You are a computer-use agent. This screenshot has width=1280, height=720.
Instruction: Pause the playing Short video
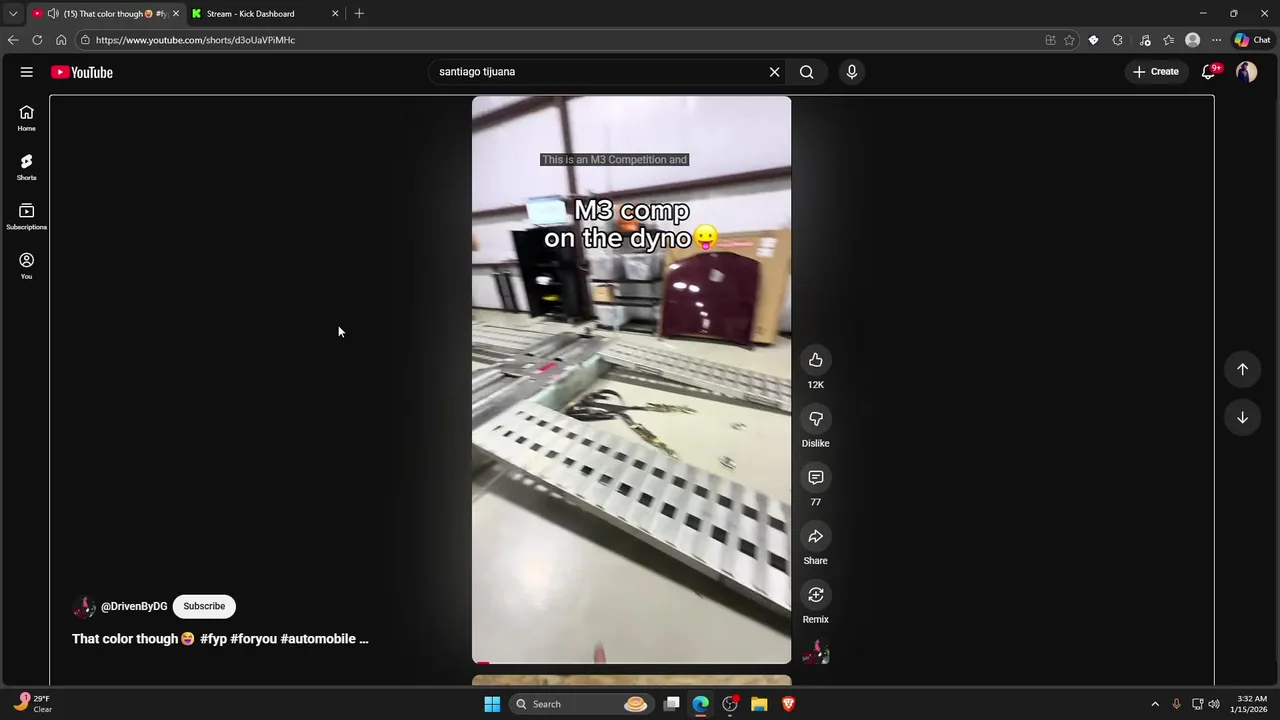click(631, 380)
